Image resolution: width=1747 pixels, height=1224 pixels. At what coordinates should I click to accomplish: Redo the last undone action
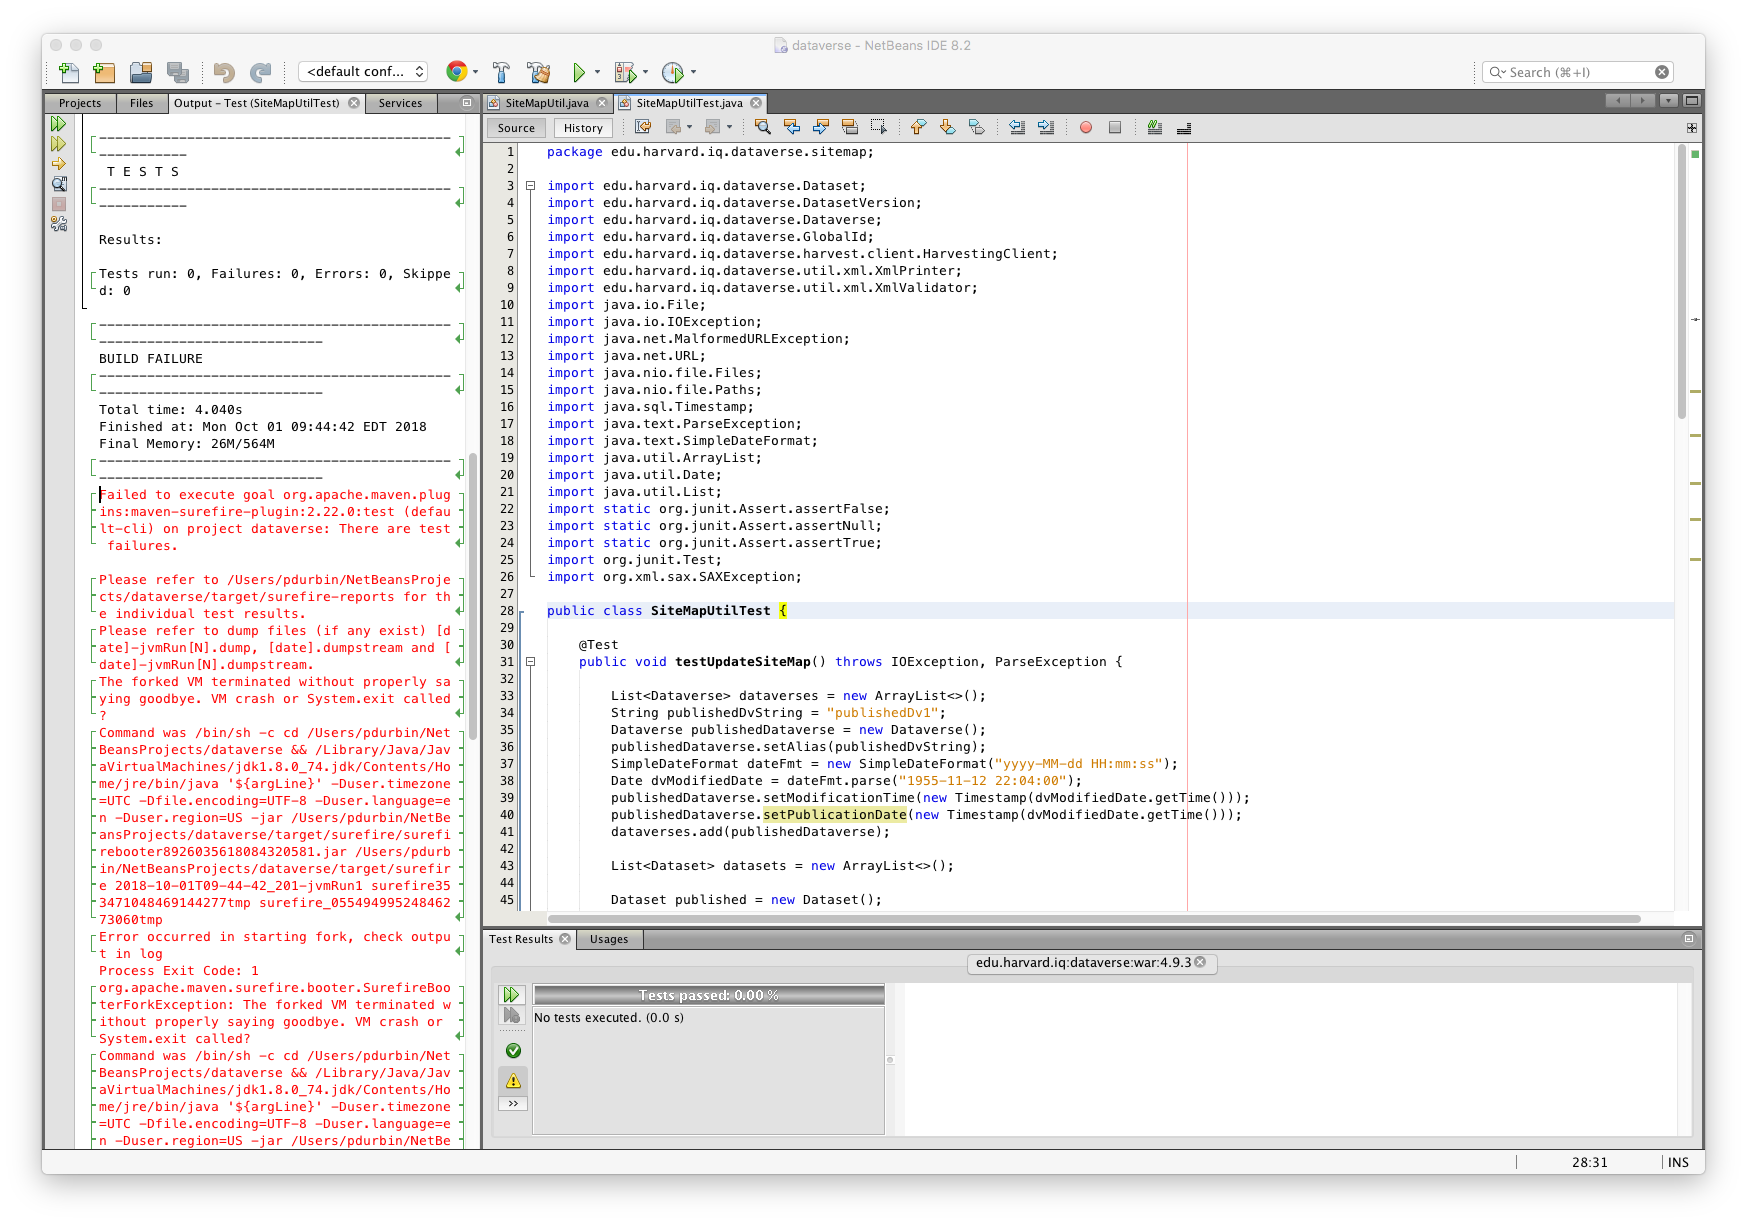(261, 72)
